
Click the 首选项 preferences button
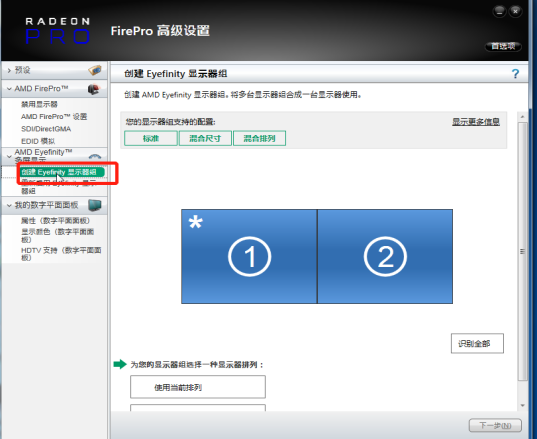click(503, 46)
